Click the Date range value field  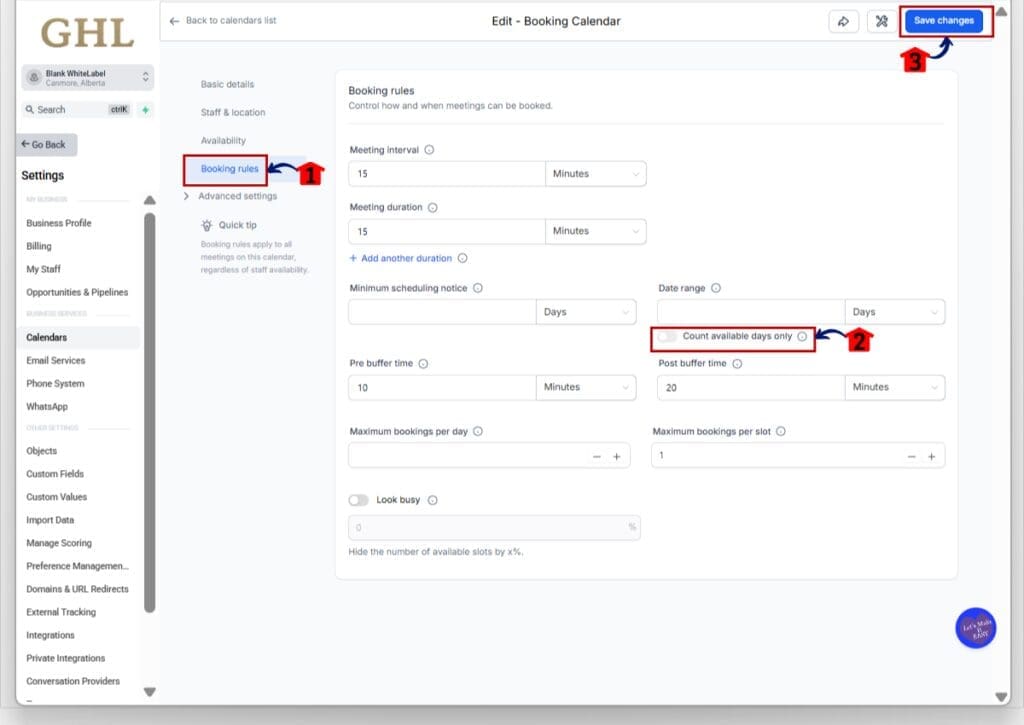751,312
